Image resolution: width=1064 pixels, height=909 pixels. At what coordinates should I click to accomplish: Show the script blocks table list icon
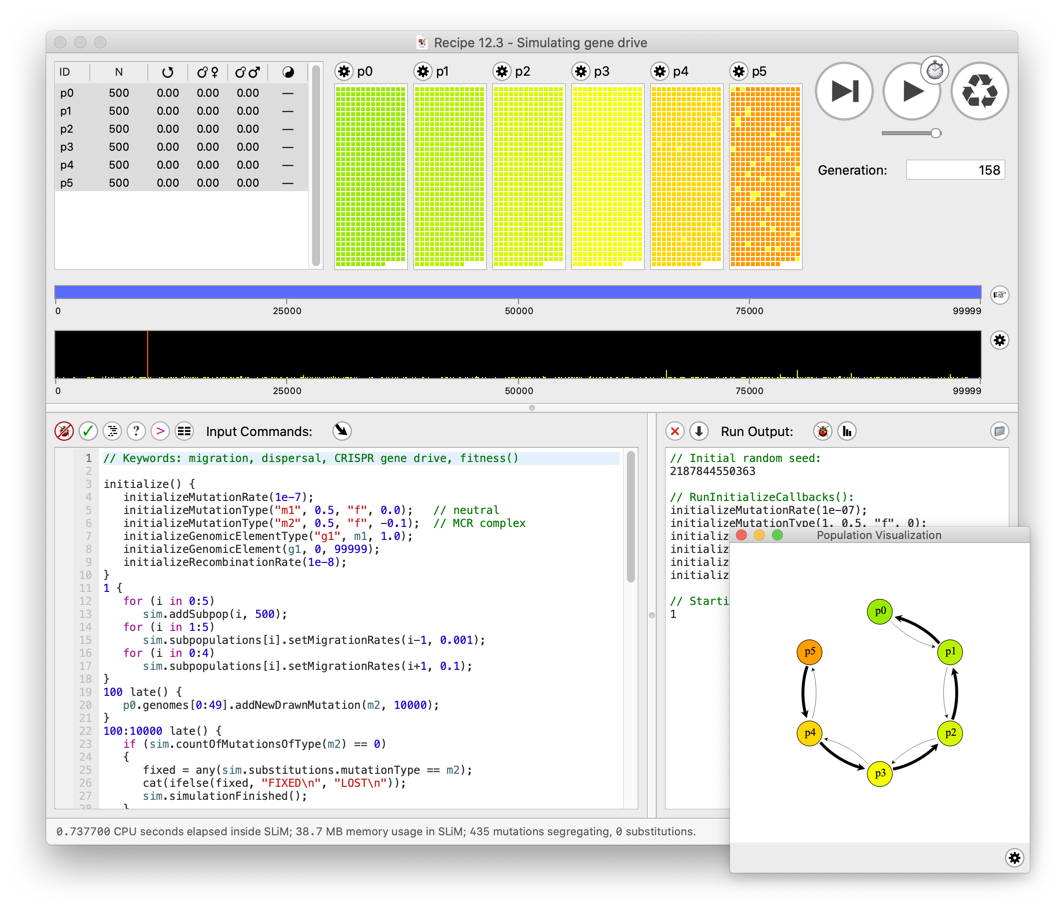(x=186, y=431)
